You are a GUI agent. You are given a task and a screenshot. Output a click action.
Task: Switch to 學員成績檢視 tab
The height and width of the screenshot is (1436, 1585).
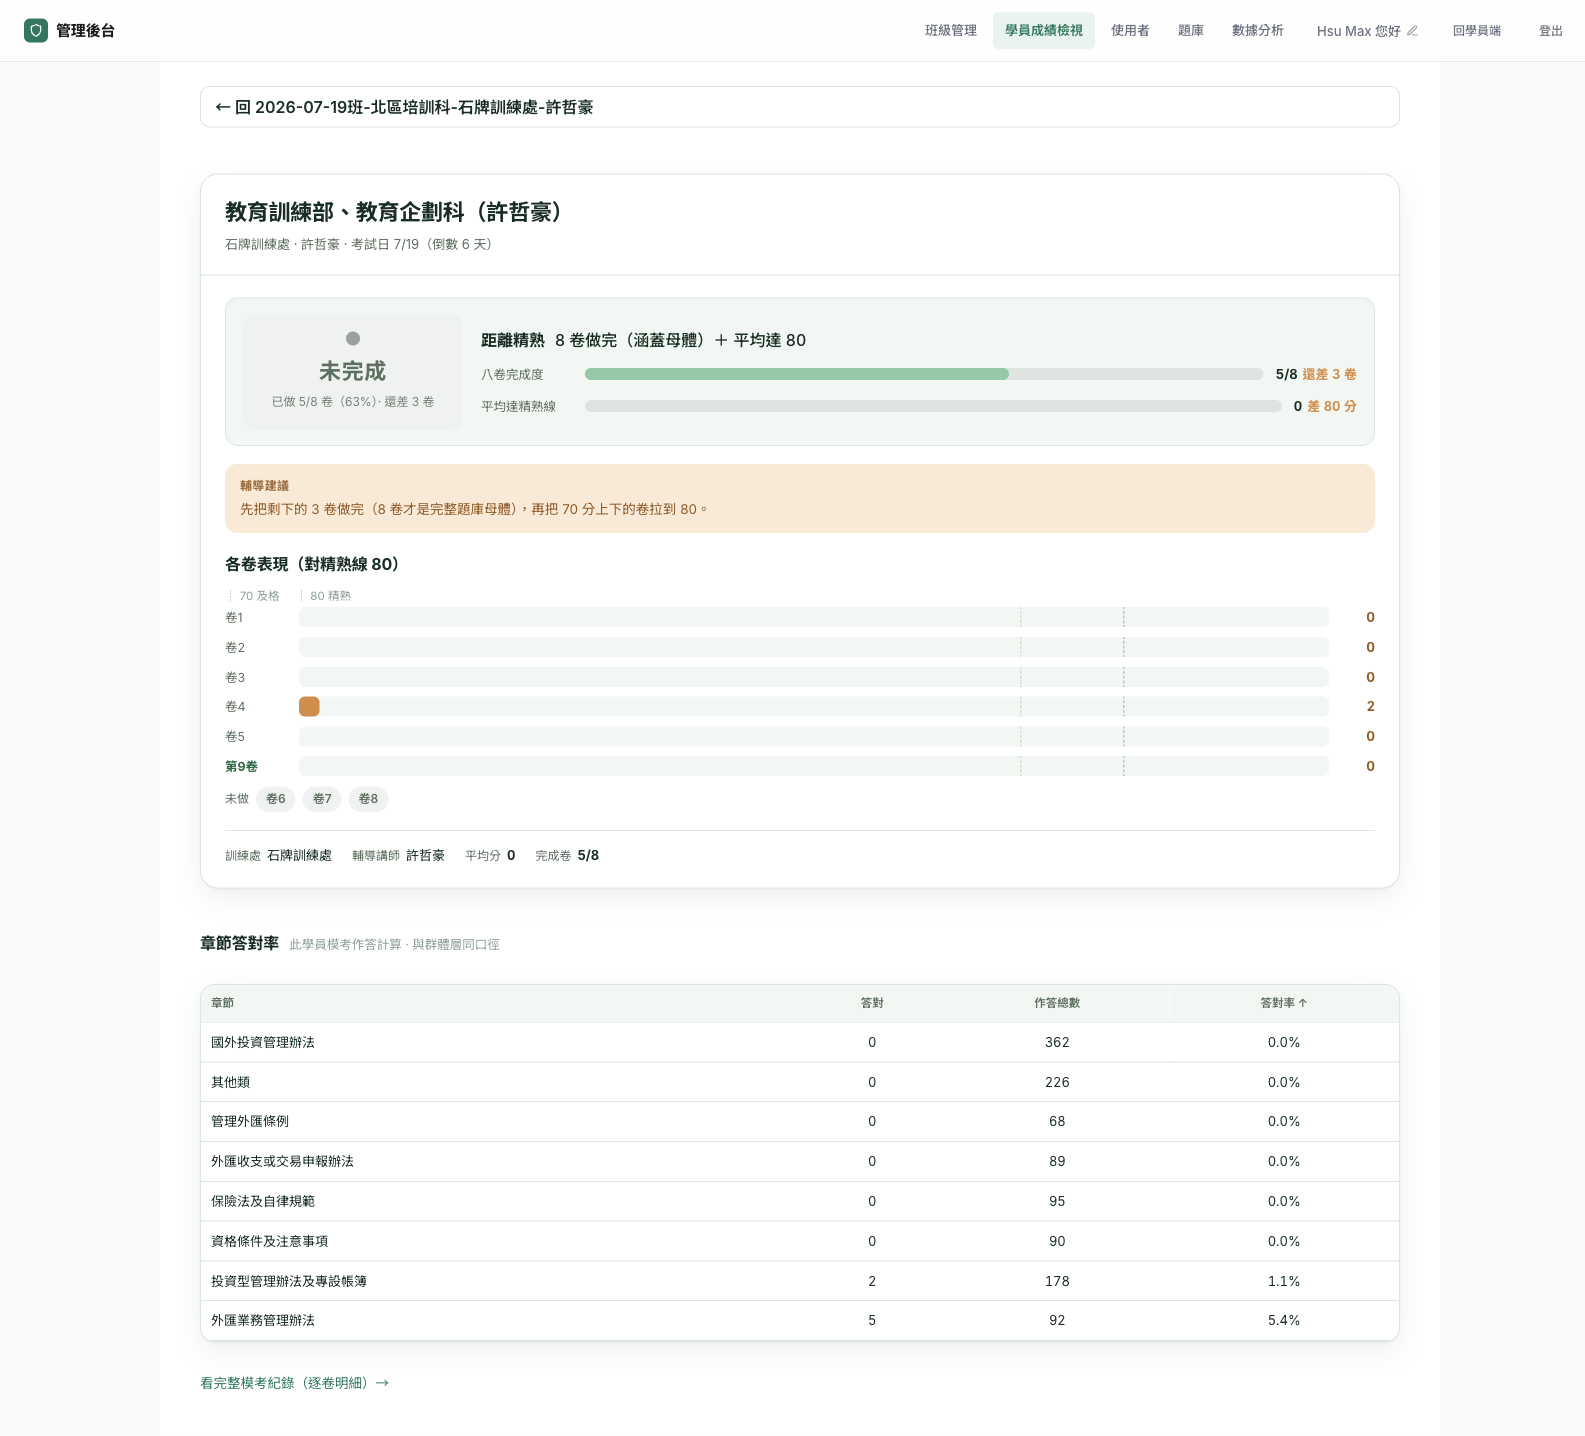coord(1044,31)
